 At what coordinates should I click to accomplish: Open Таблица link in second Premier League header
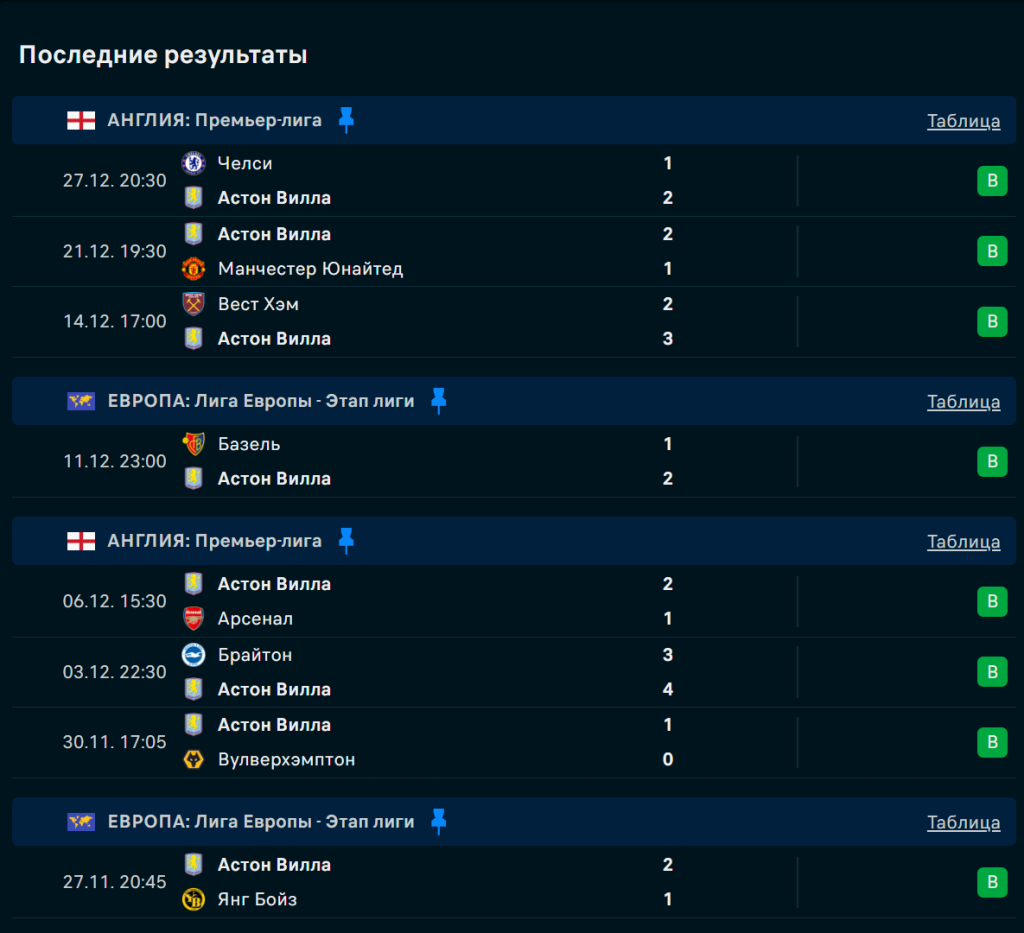click(963, 542)
